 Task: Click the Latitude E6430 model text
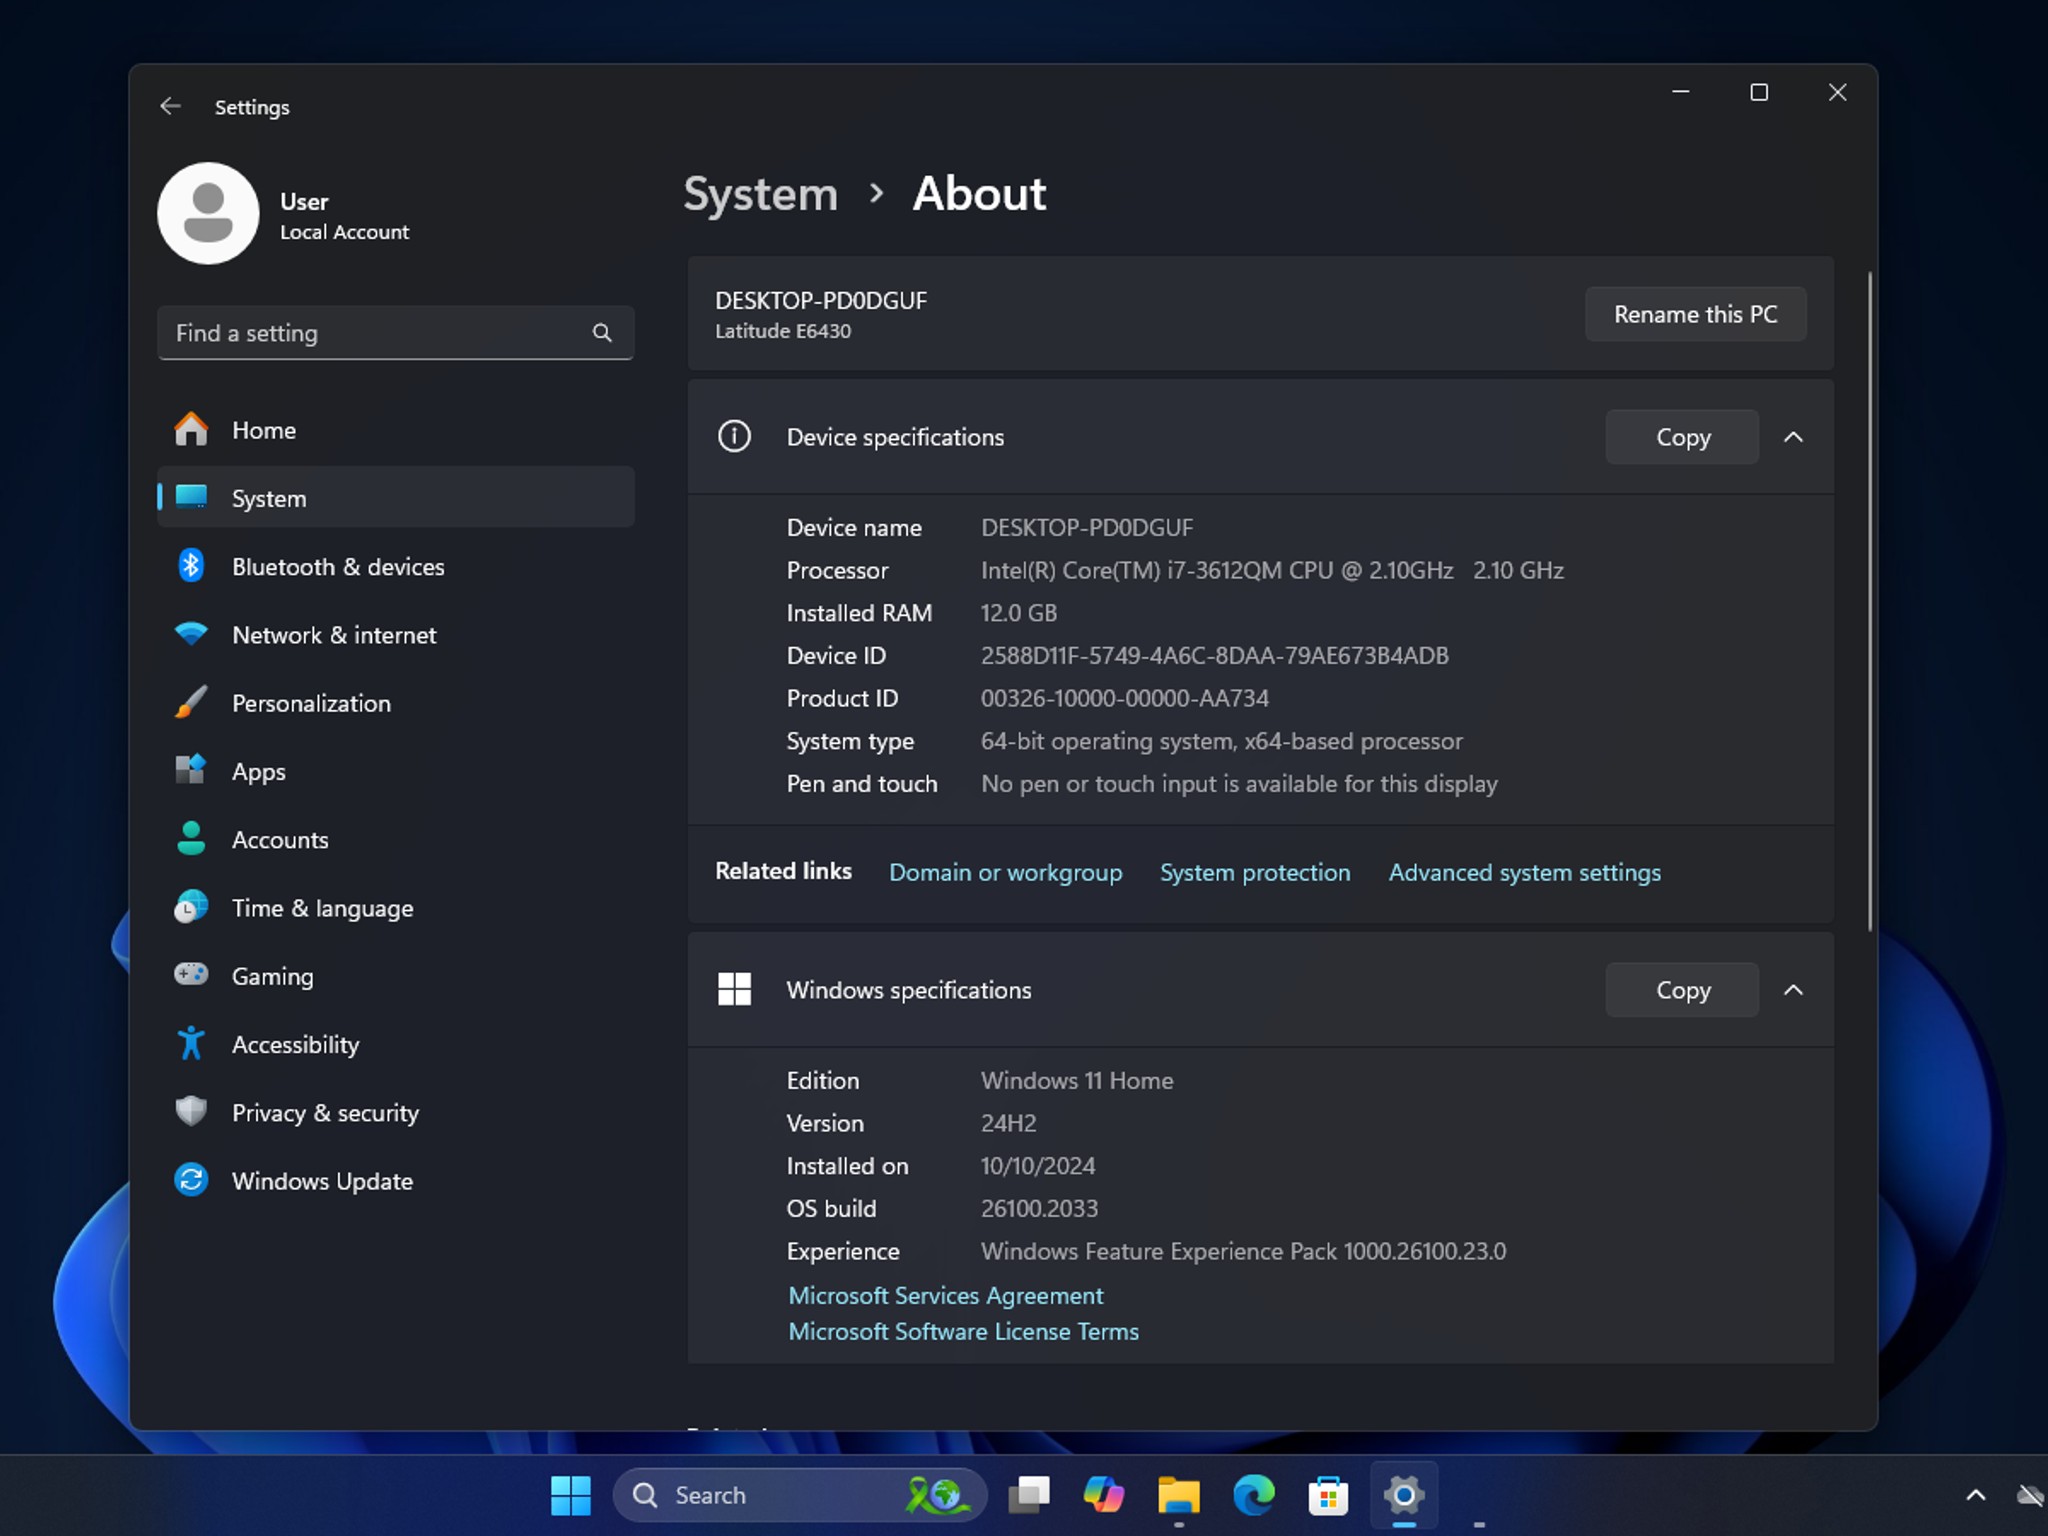tap(783, 331)
